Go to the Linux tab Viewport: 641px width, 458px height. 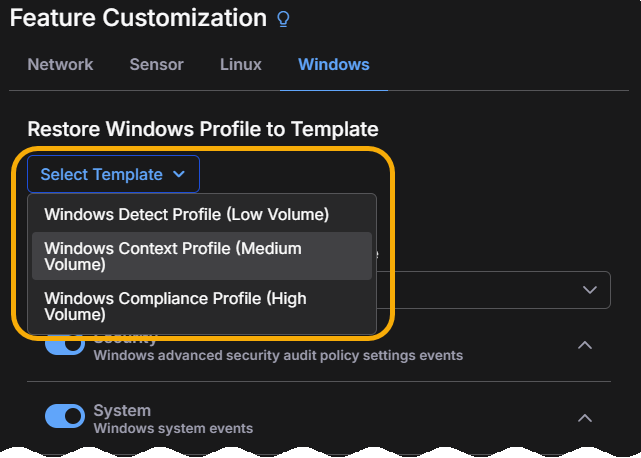[x=241, y=65]
